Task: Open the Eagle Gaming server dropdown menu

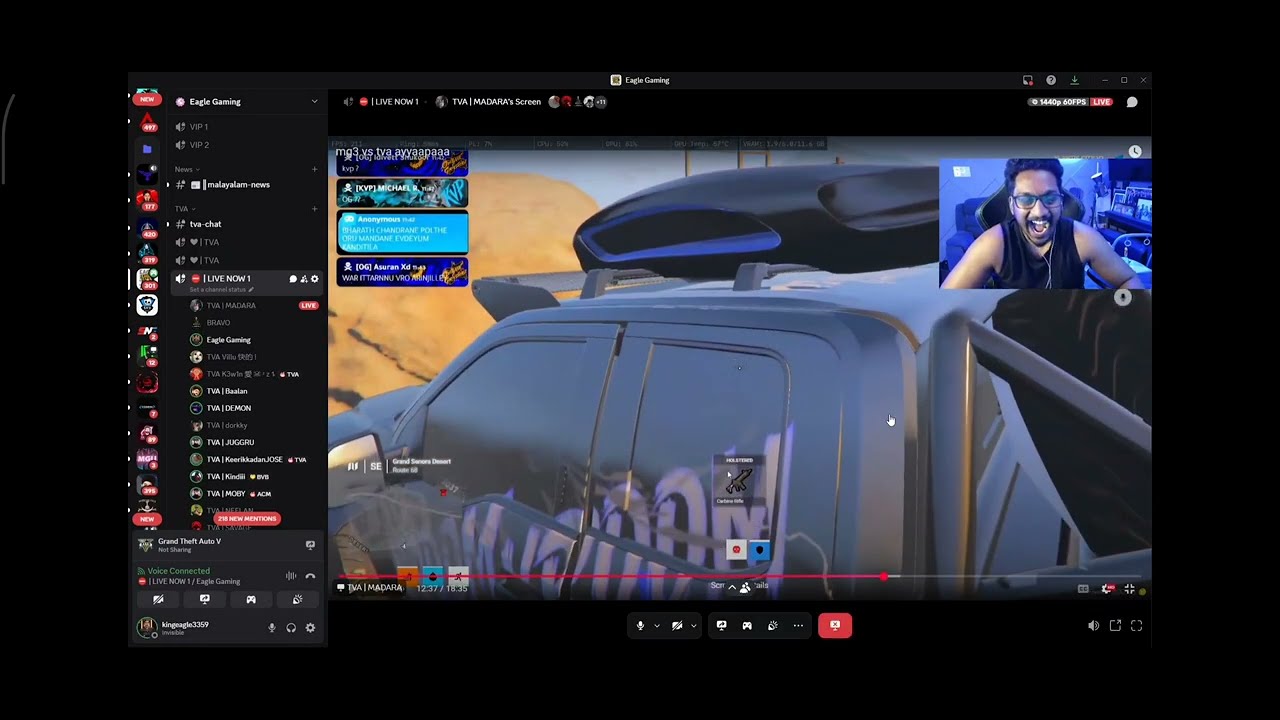Action: [314, 101]
